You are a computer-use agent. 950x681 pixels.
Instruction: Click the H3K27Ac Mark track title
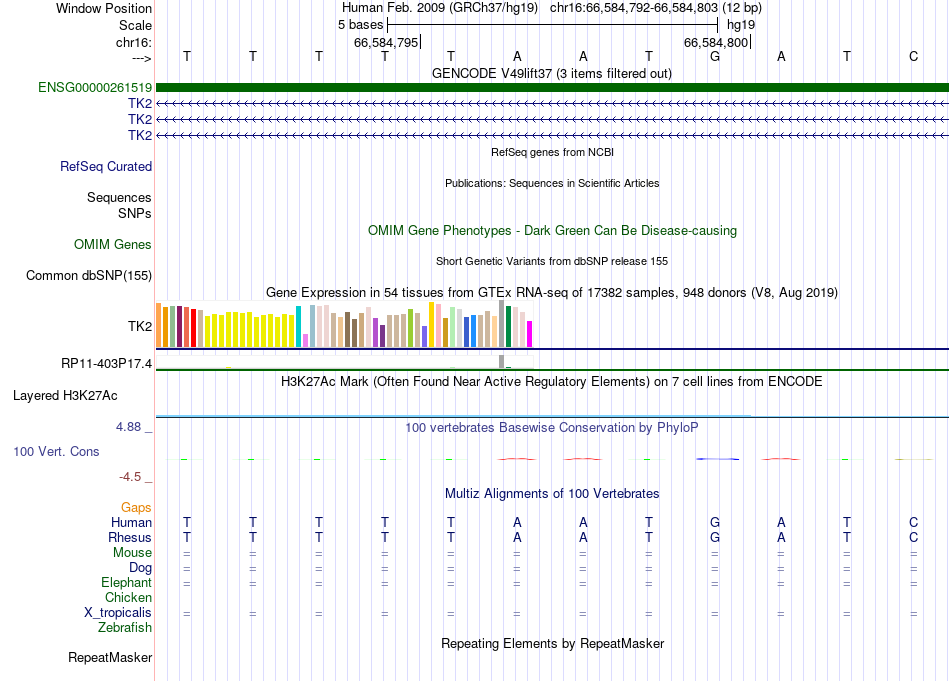coord(552,382)
